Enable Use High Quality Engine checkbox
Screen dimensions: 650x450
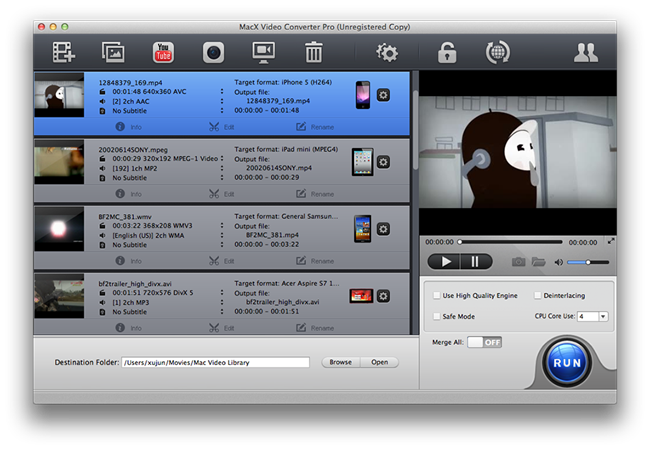point(436,296)
